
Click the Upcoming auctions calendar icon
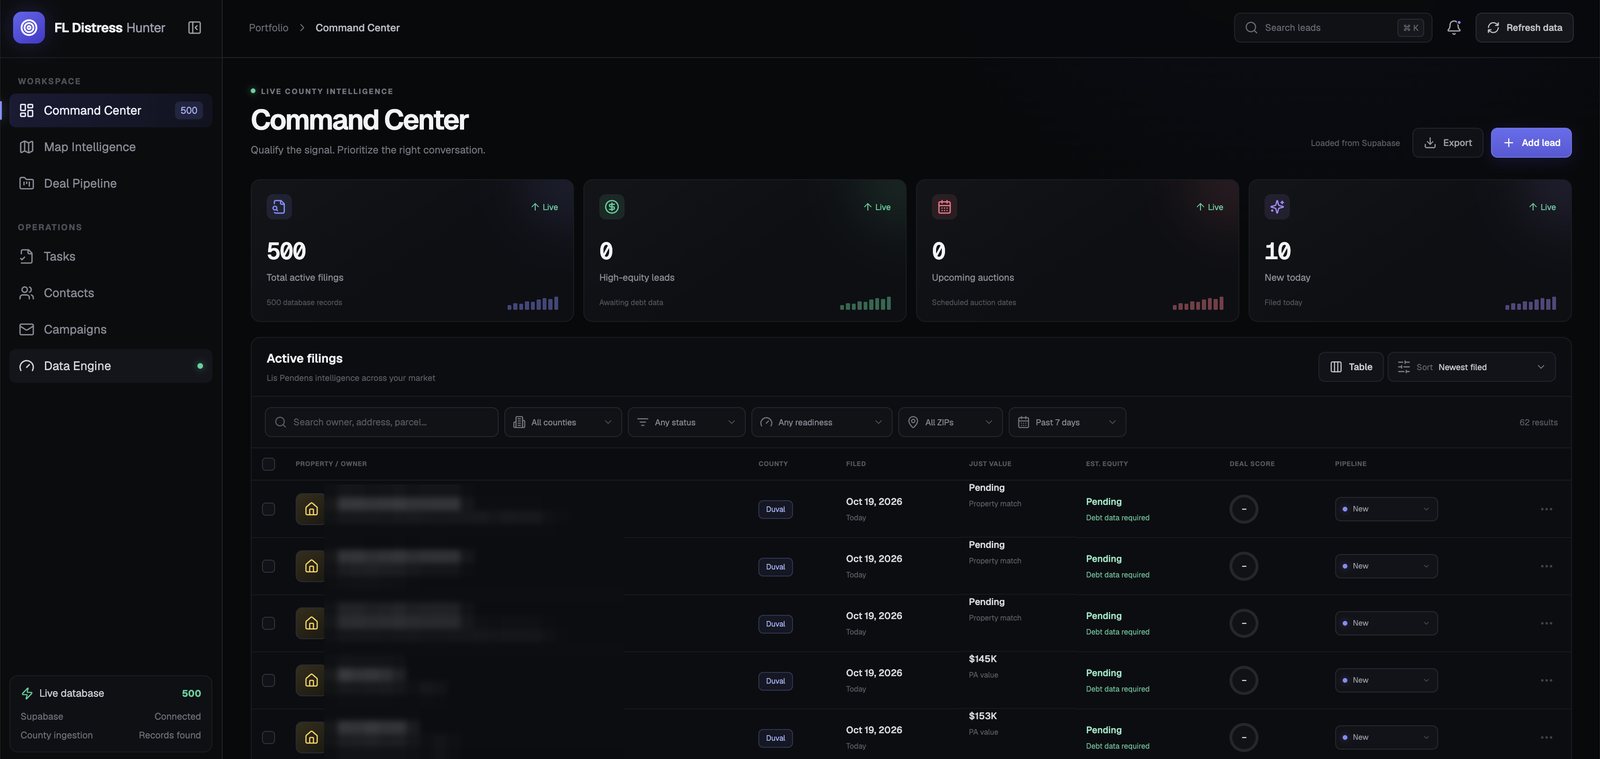(944, 207)
